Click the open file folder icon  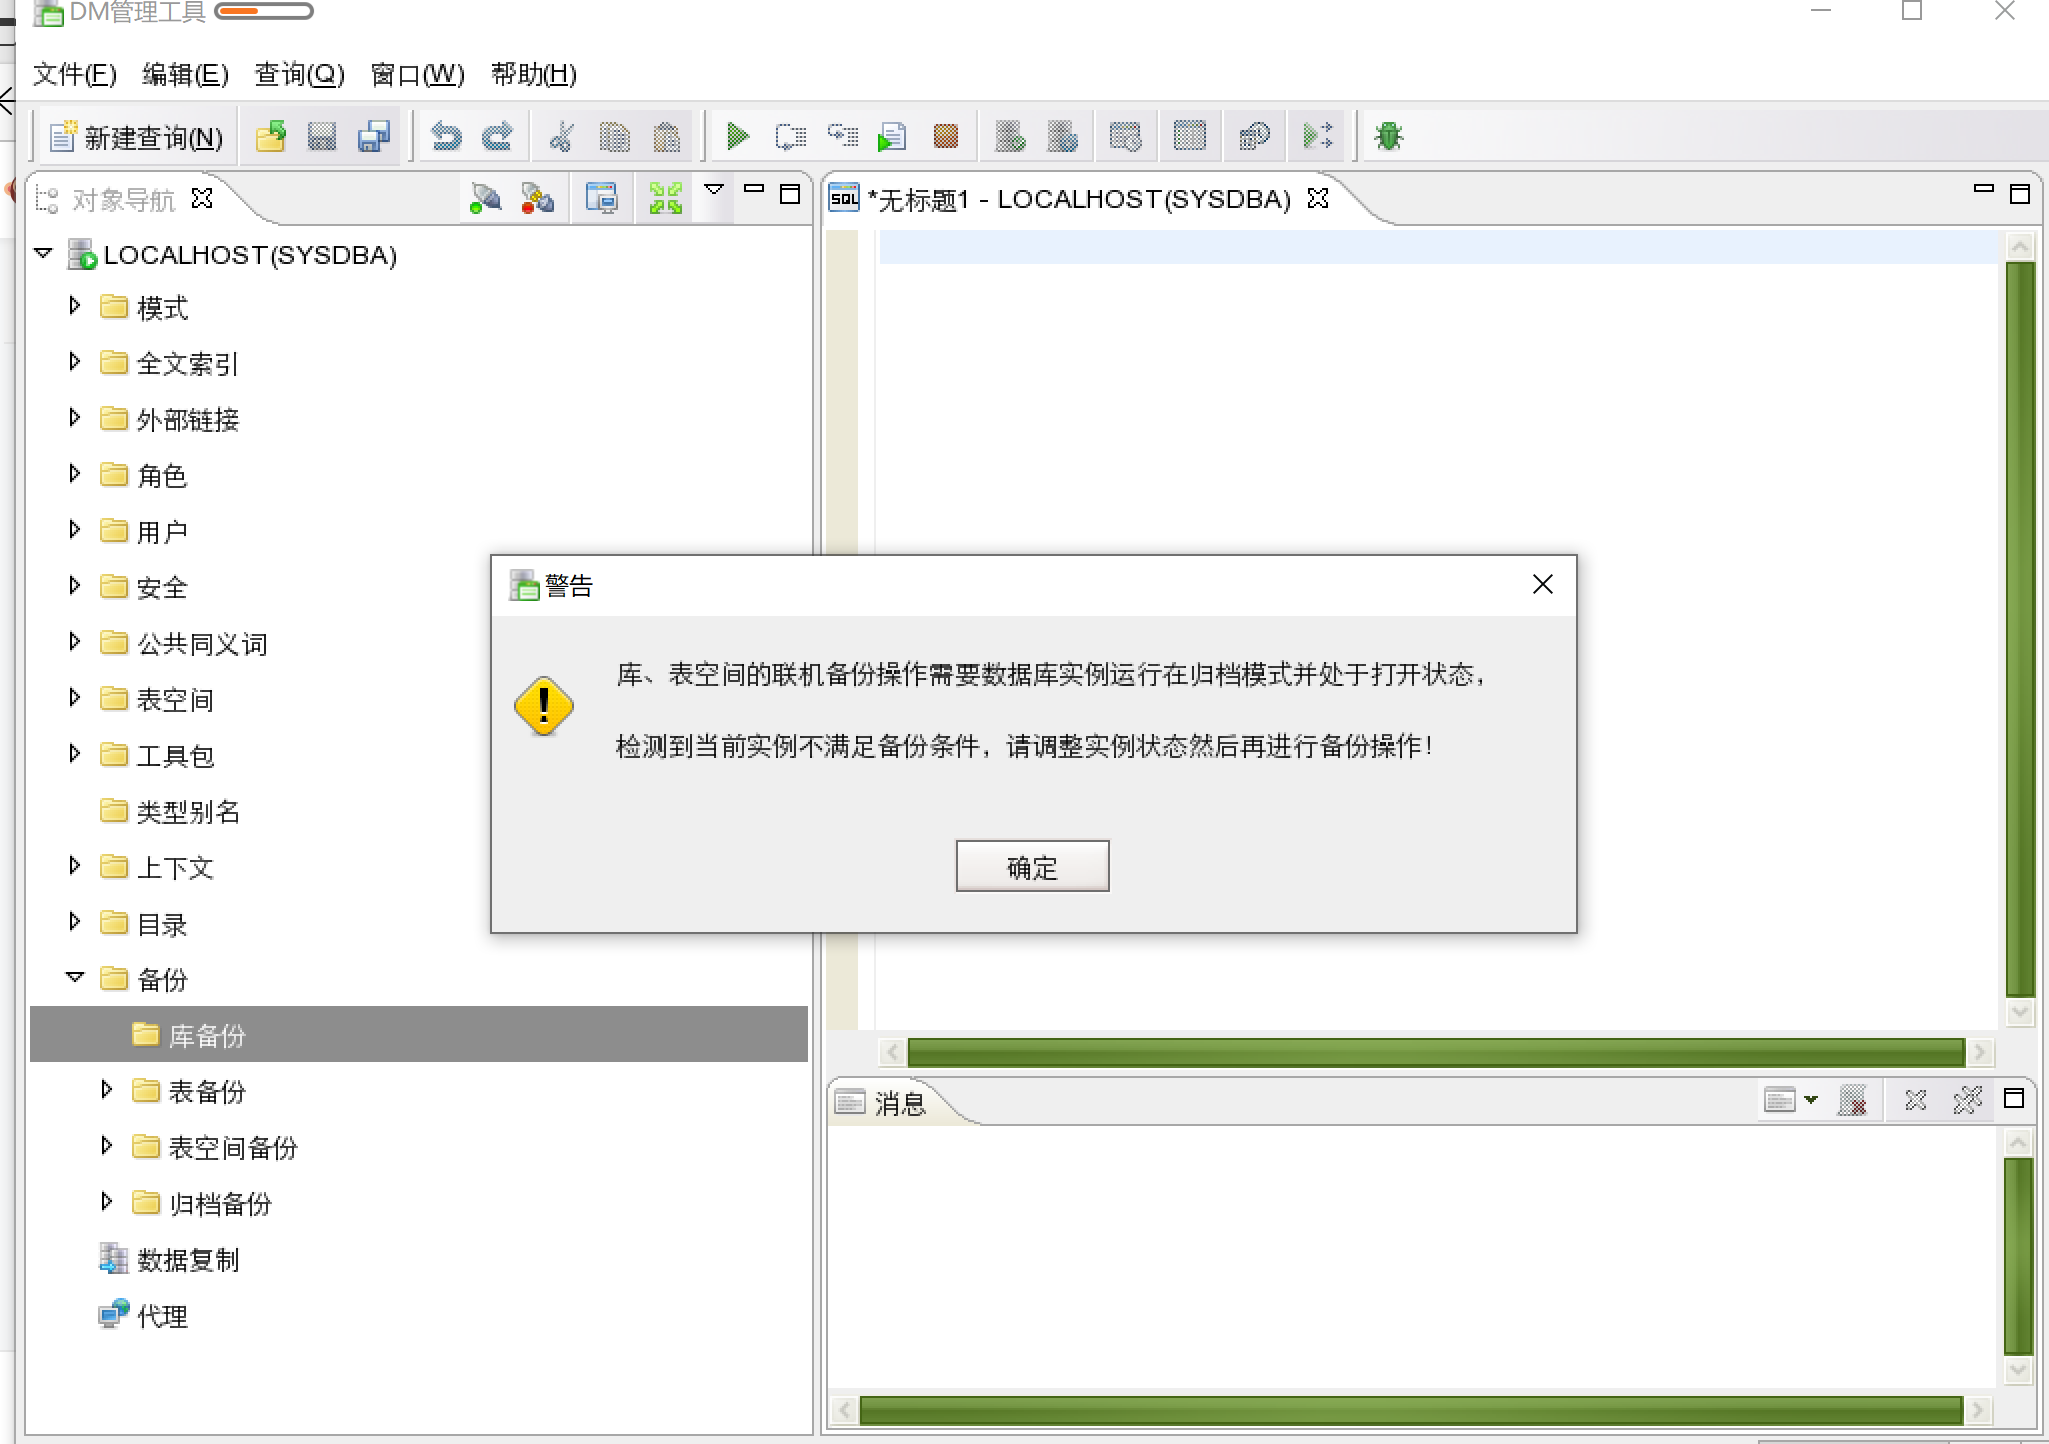(270, 136)
